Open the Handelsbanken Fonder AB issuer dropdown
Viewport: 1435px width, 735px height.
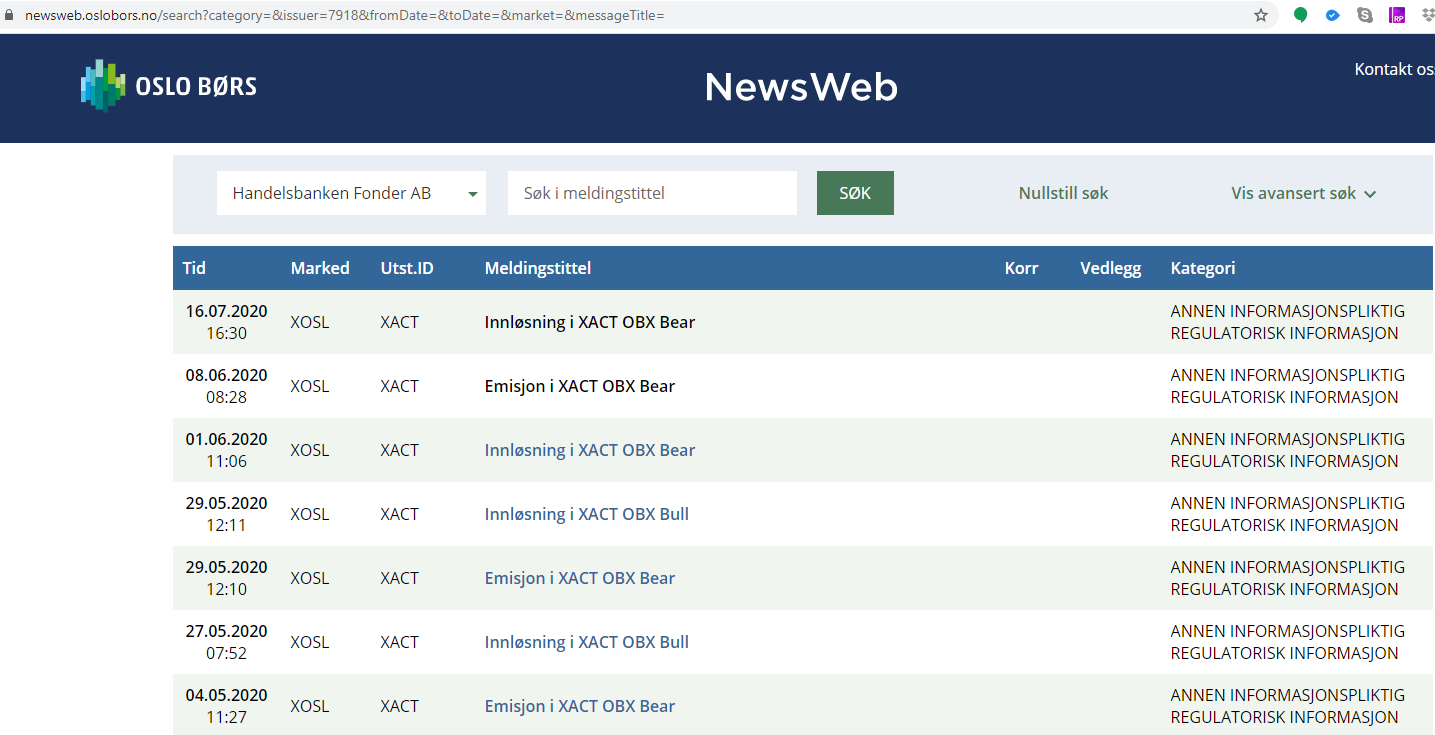(x=351, y=193)
